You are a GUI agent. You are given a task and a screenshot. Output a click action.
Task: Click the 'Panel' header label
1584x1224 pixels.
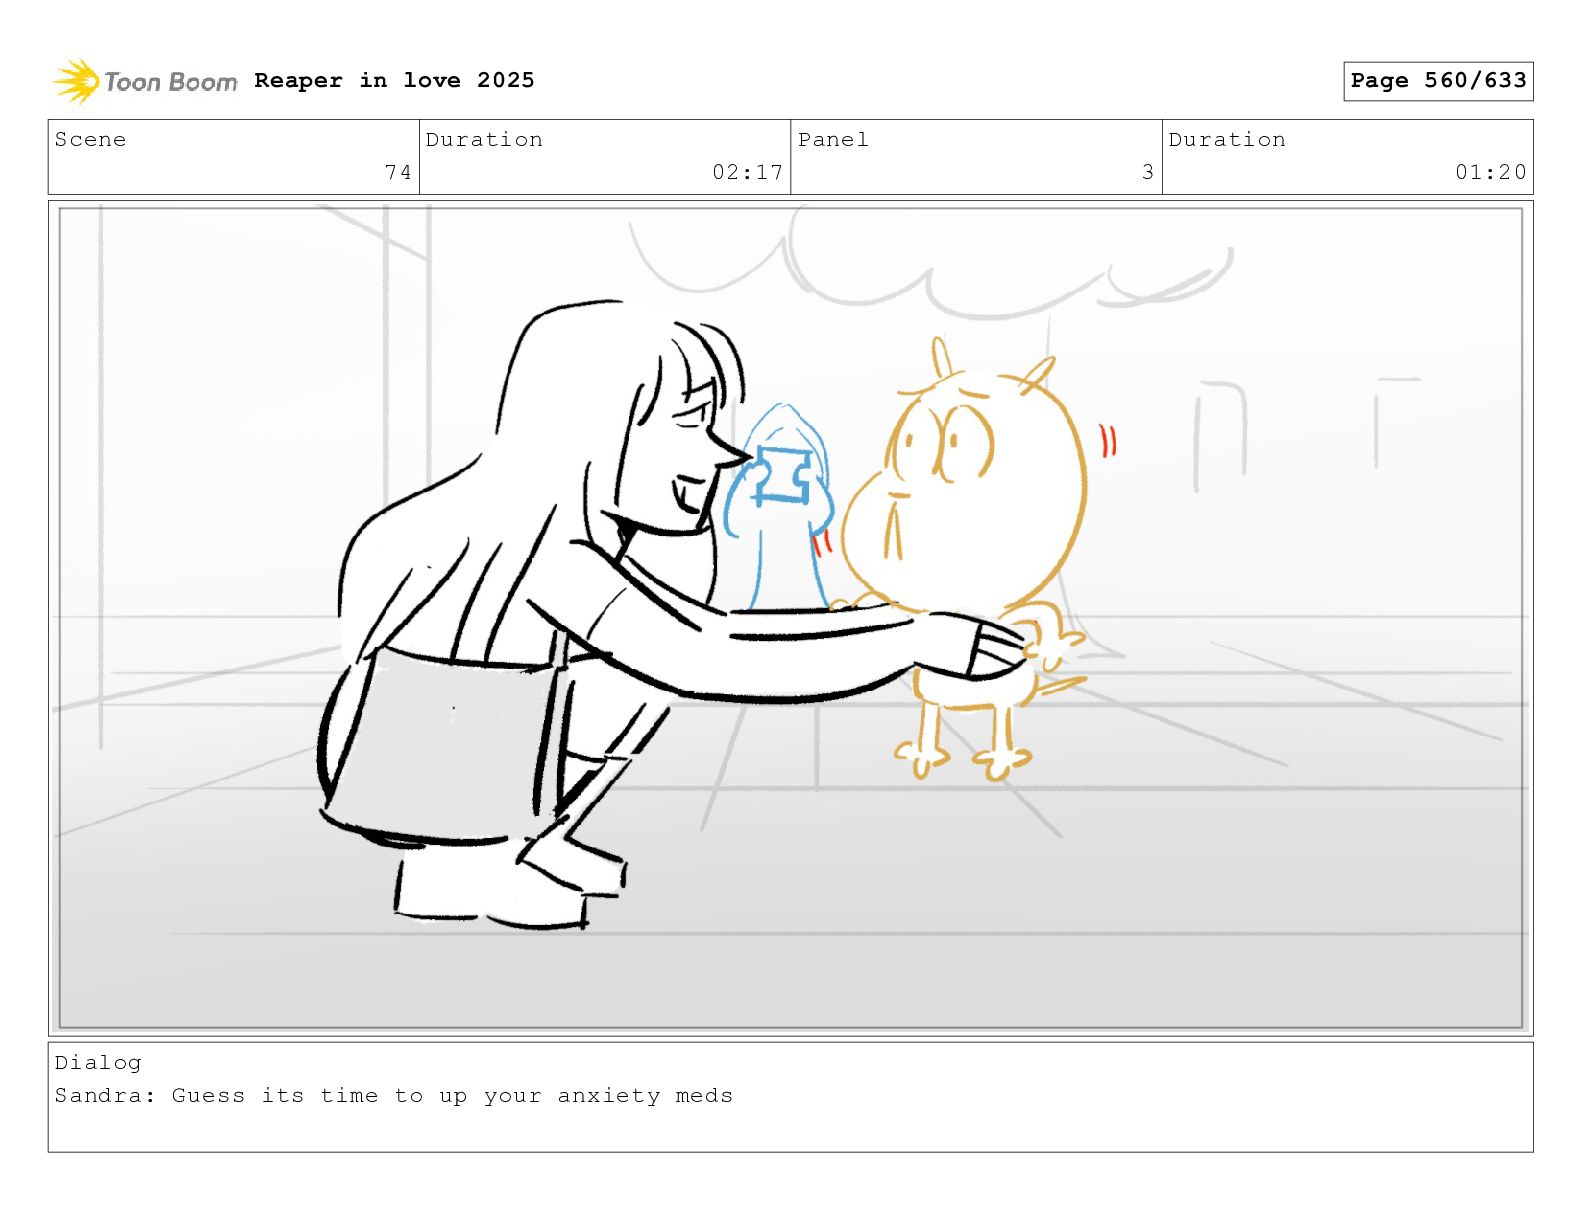pyautogui.click(x=833, y=140)
